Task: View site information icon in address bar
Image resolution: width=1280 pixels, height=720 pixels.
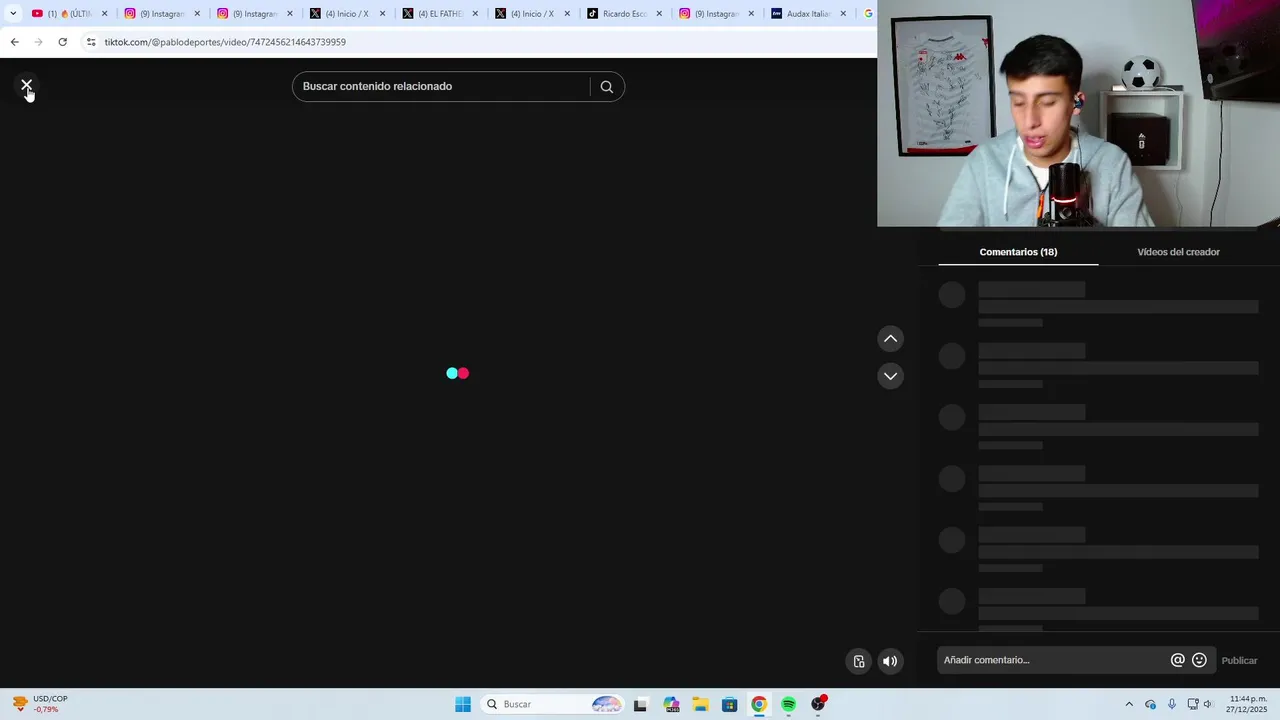Action: coord(91,42)
